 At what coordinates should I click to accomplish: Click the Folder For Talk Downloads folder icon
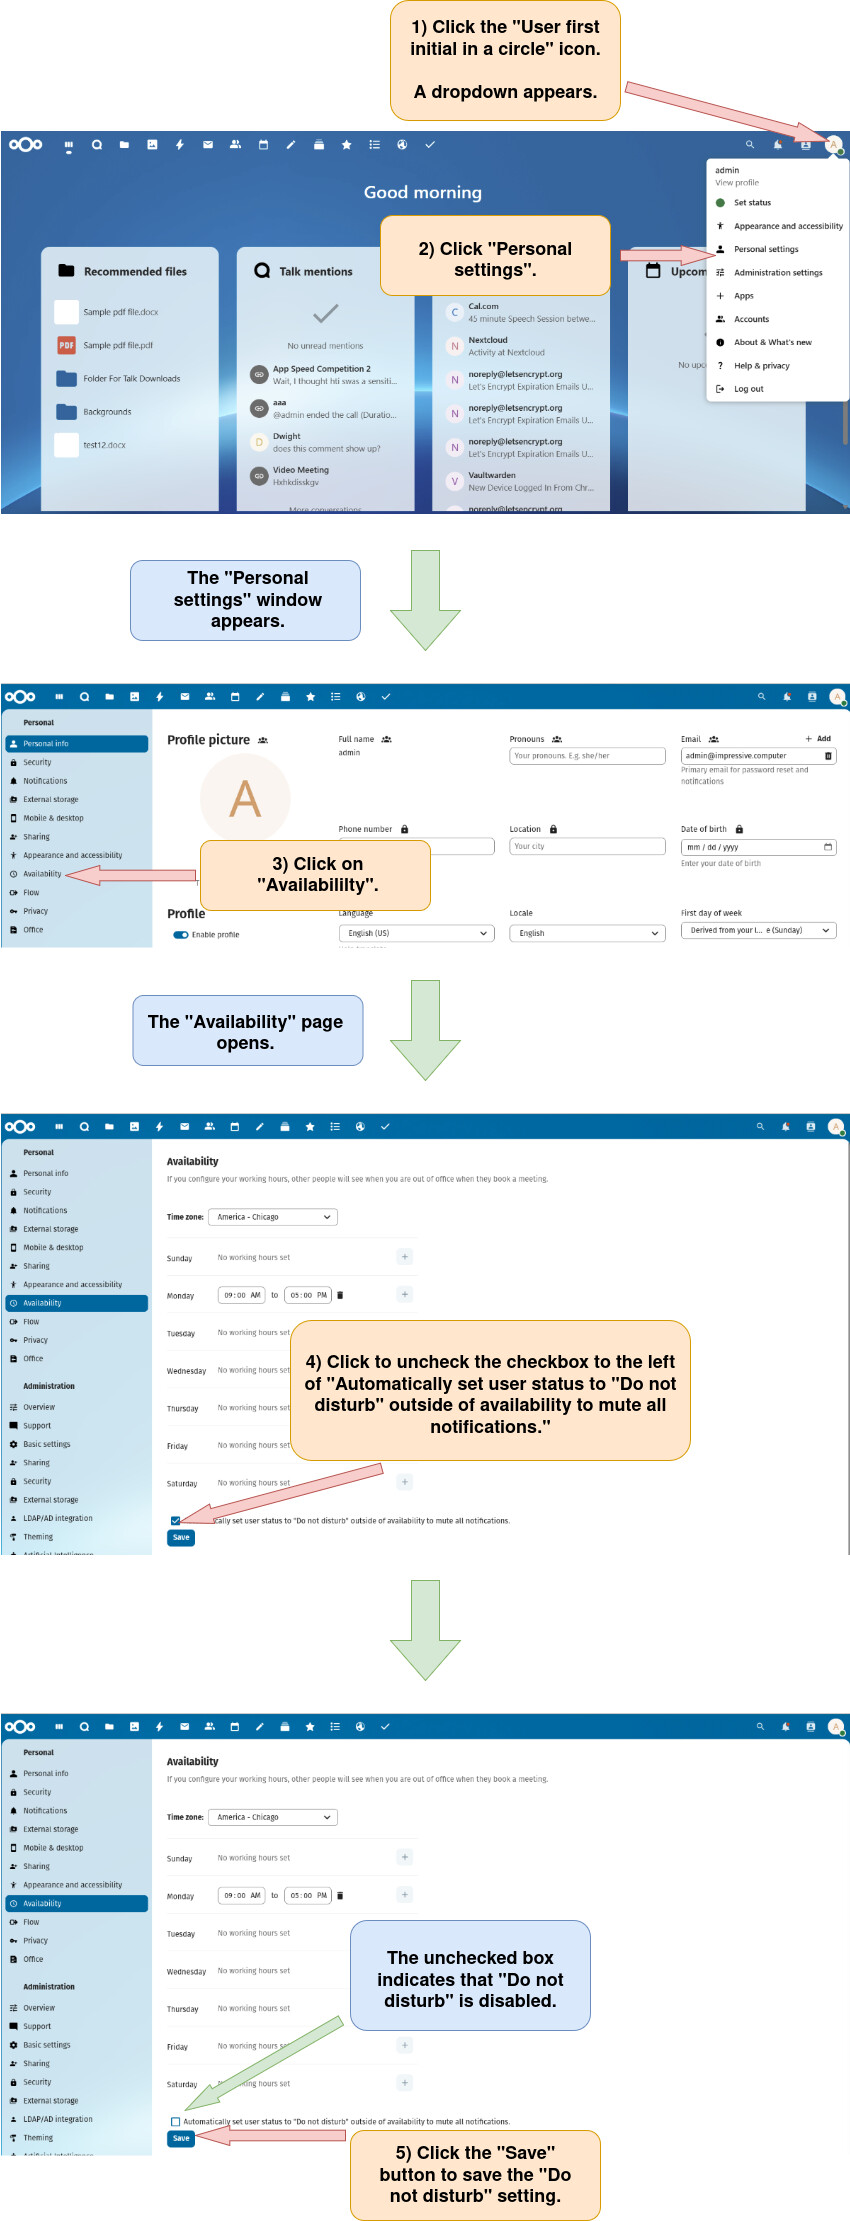coord(66,379)
